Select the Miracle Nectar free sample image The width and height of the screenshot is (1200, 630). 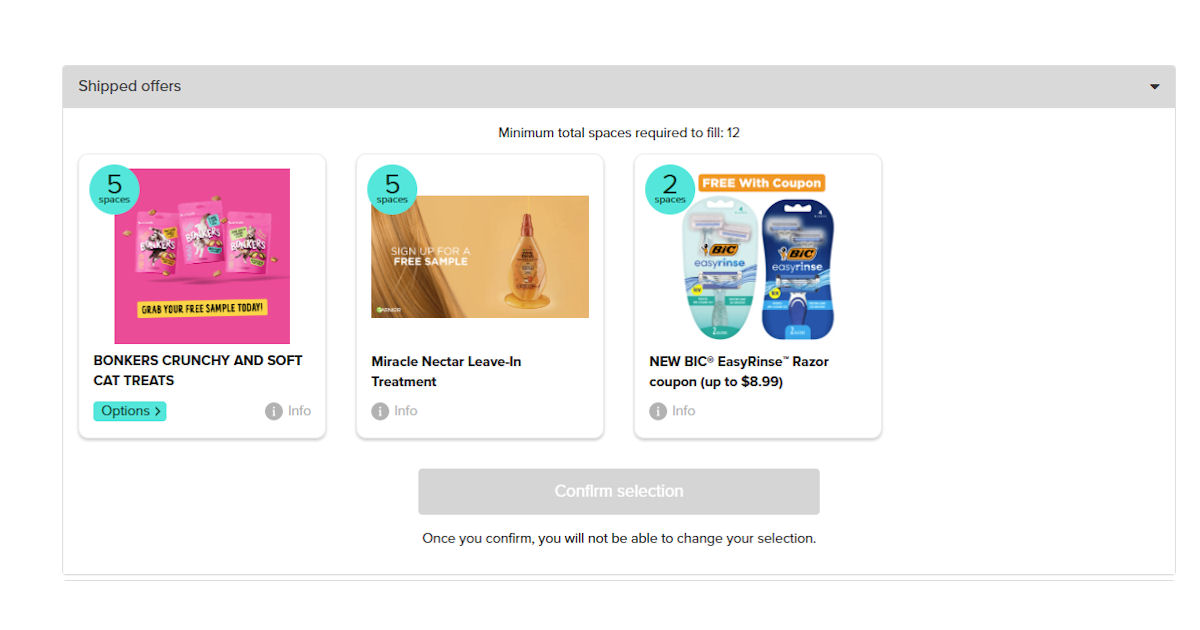(x=480, y=257)
